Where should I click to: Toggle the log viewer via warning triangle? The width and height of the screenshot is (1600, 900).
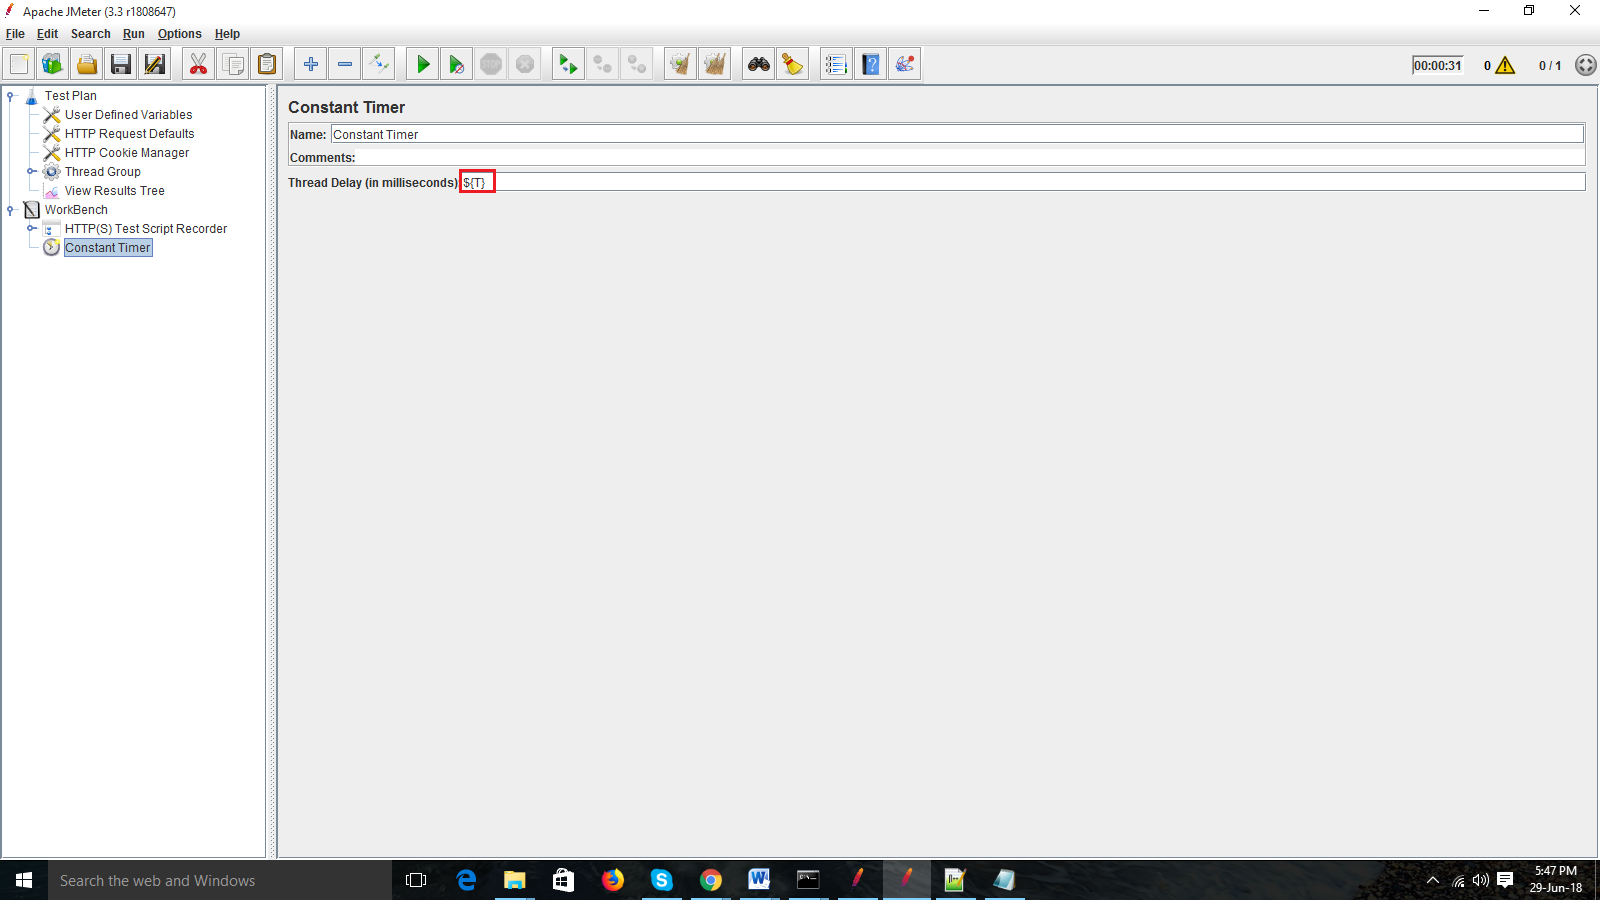click(x=1505, y=66)
